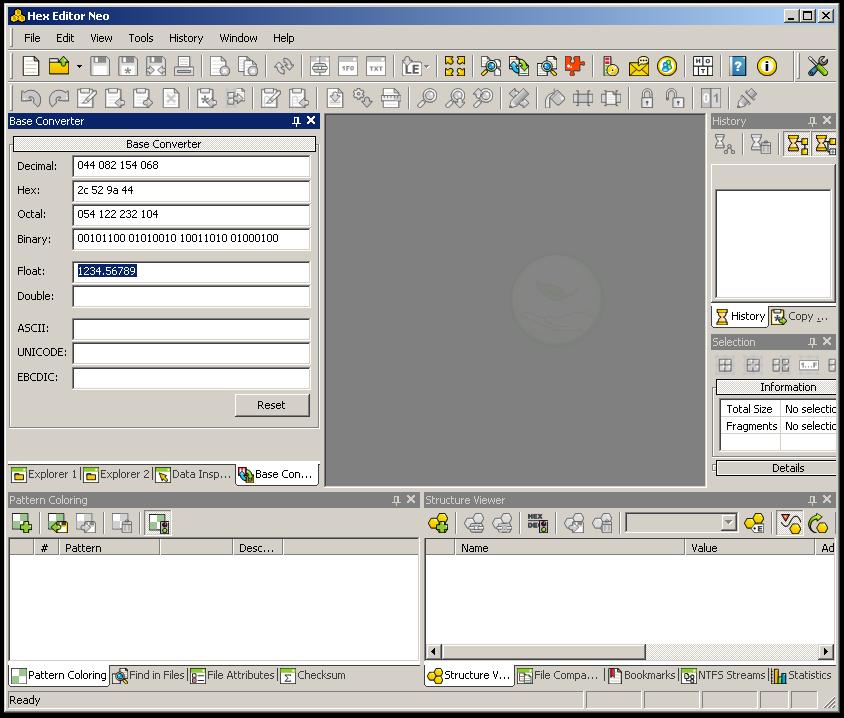Toggle HEX/DEC display in Structure Viewer

pyautogui.click(x=537, y=523)
